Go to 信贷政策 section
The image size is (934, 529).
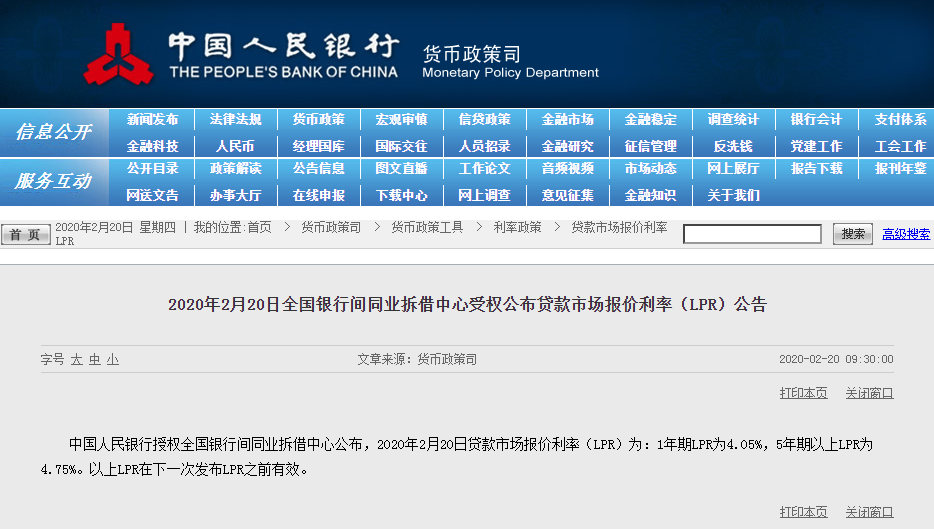click(x=484, y=120)
